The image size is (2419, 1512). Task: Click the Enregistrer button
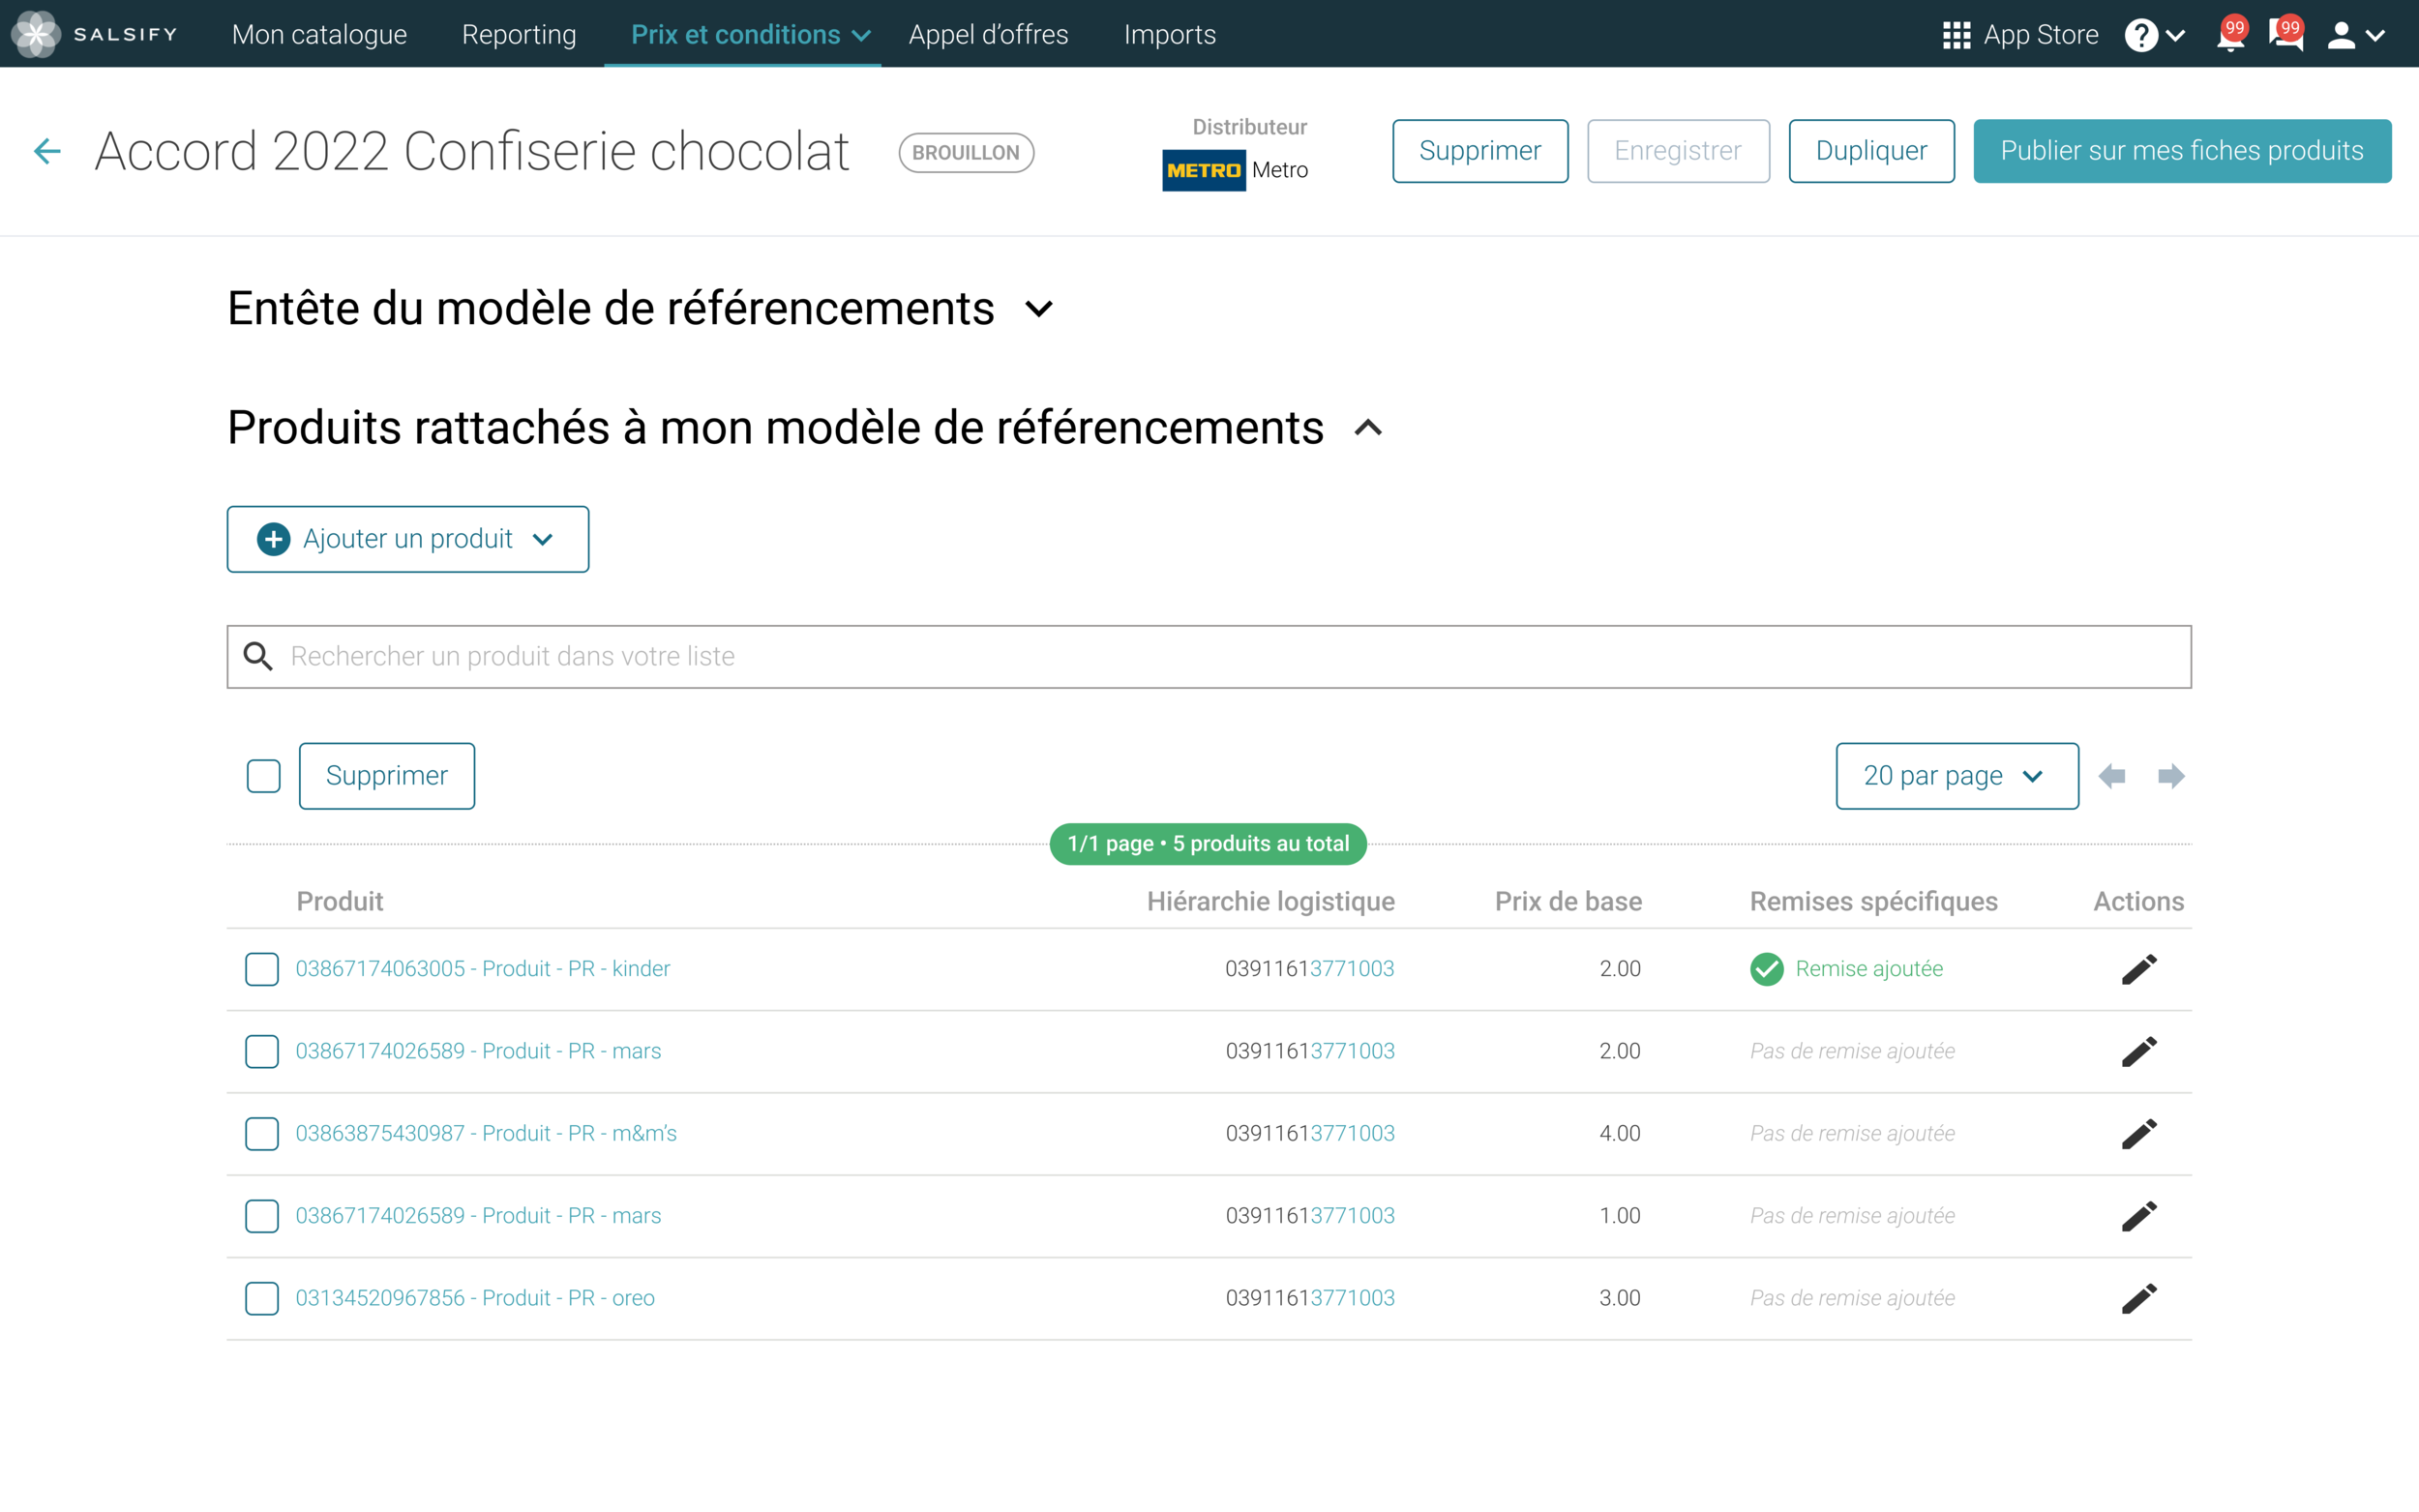click(1678, 151)
